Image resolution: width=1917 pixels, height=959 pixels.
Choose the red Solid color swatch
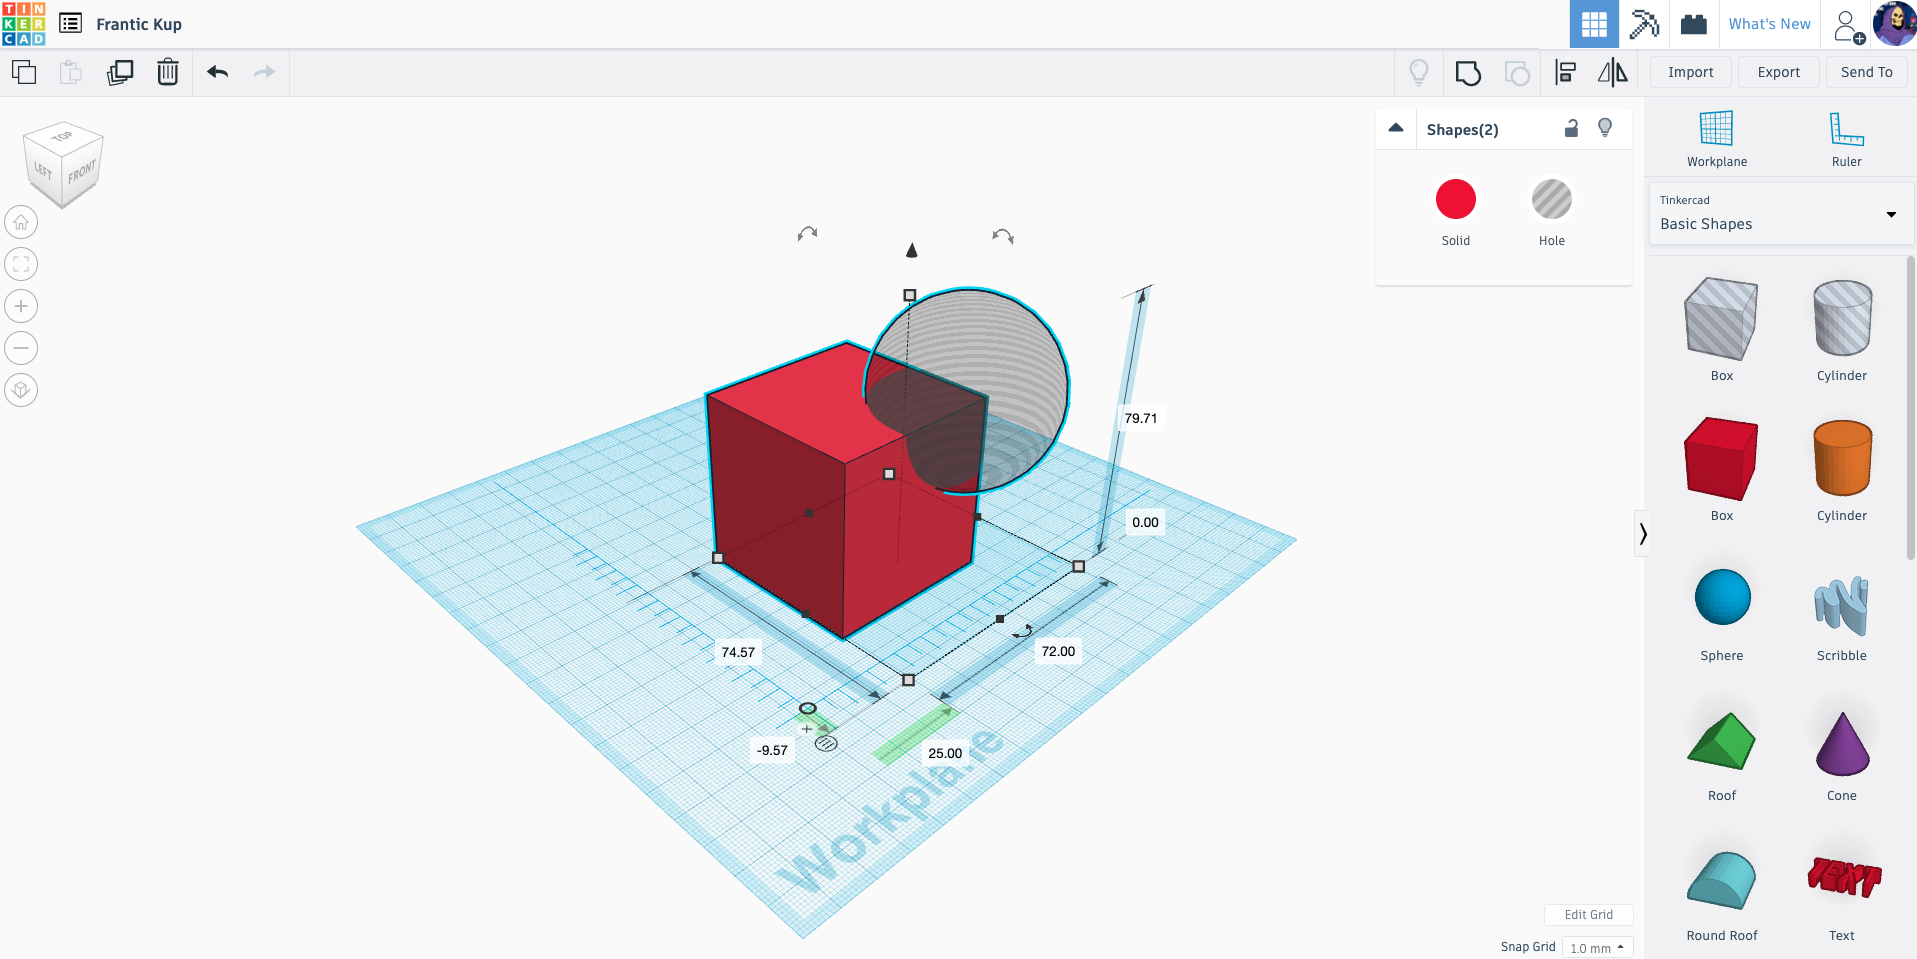[x=1455, y=200]
